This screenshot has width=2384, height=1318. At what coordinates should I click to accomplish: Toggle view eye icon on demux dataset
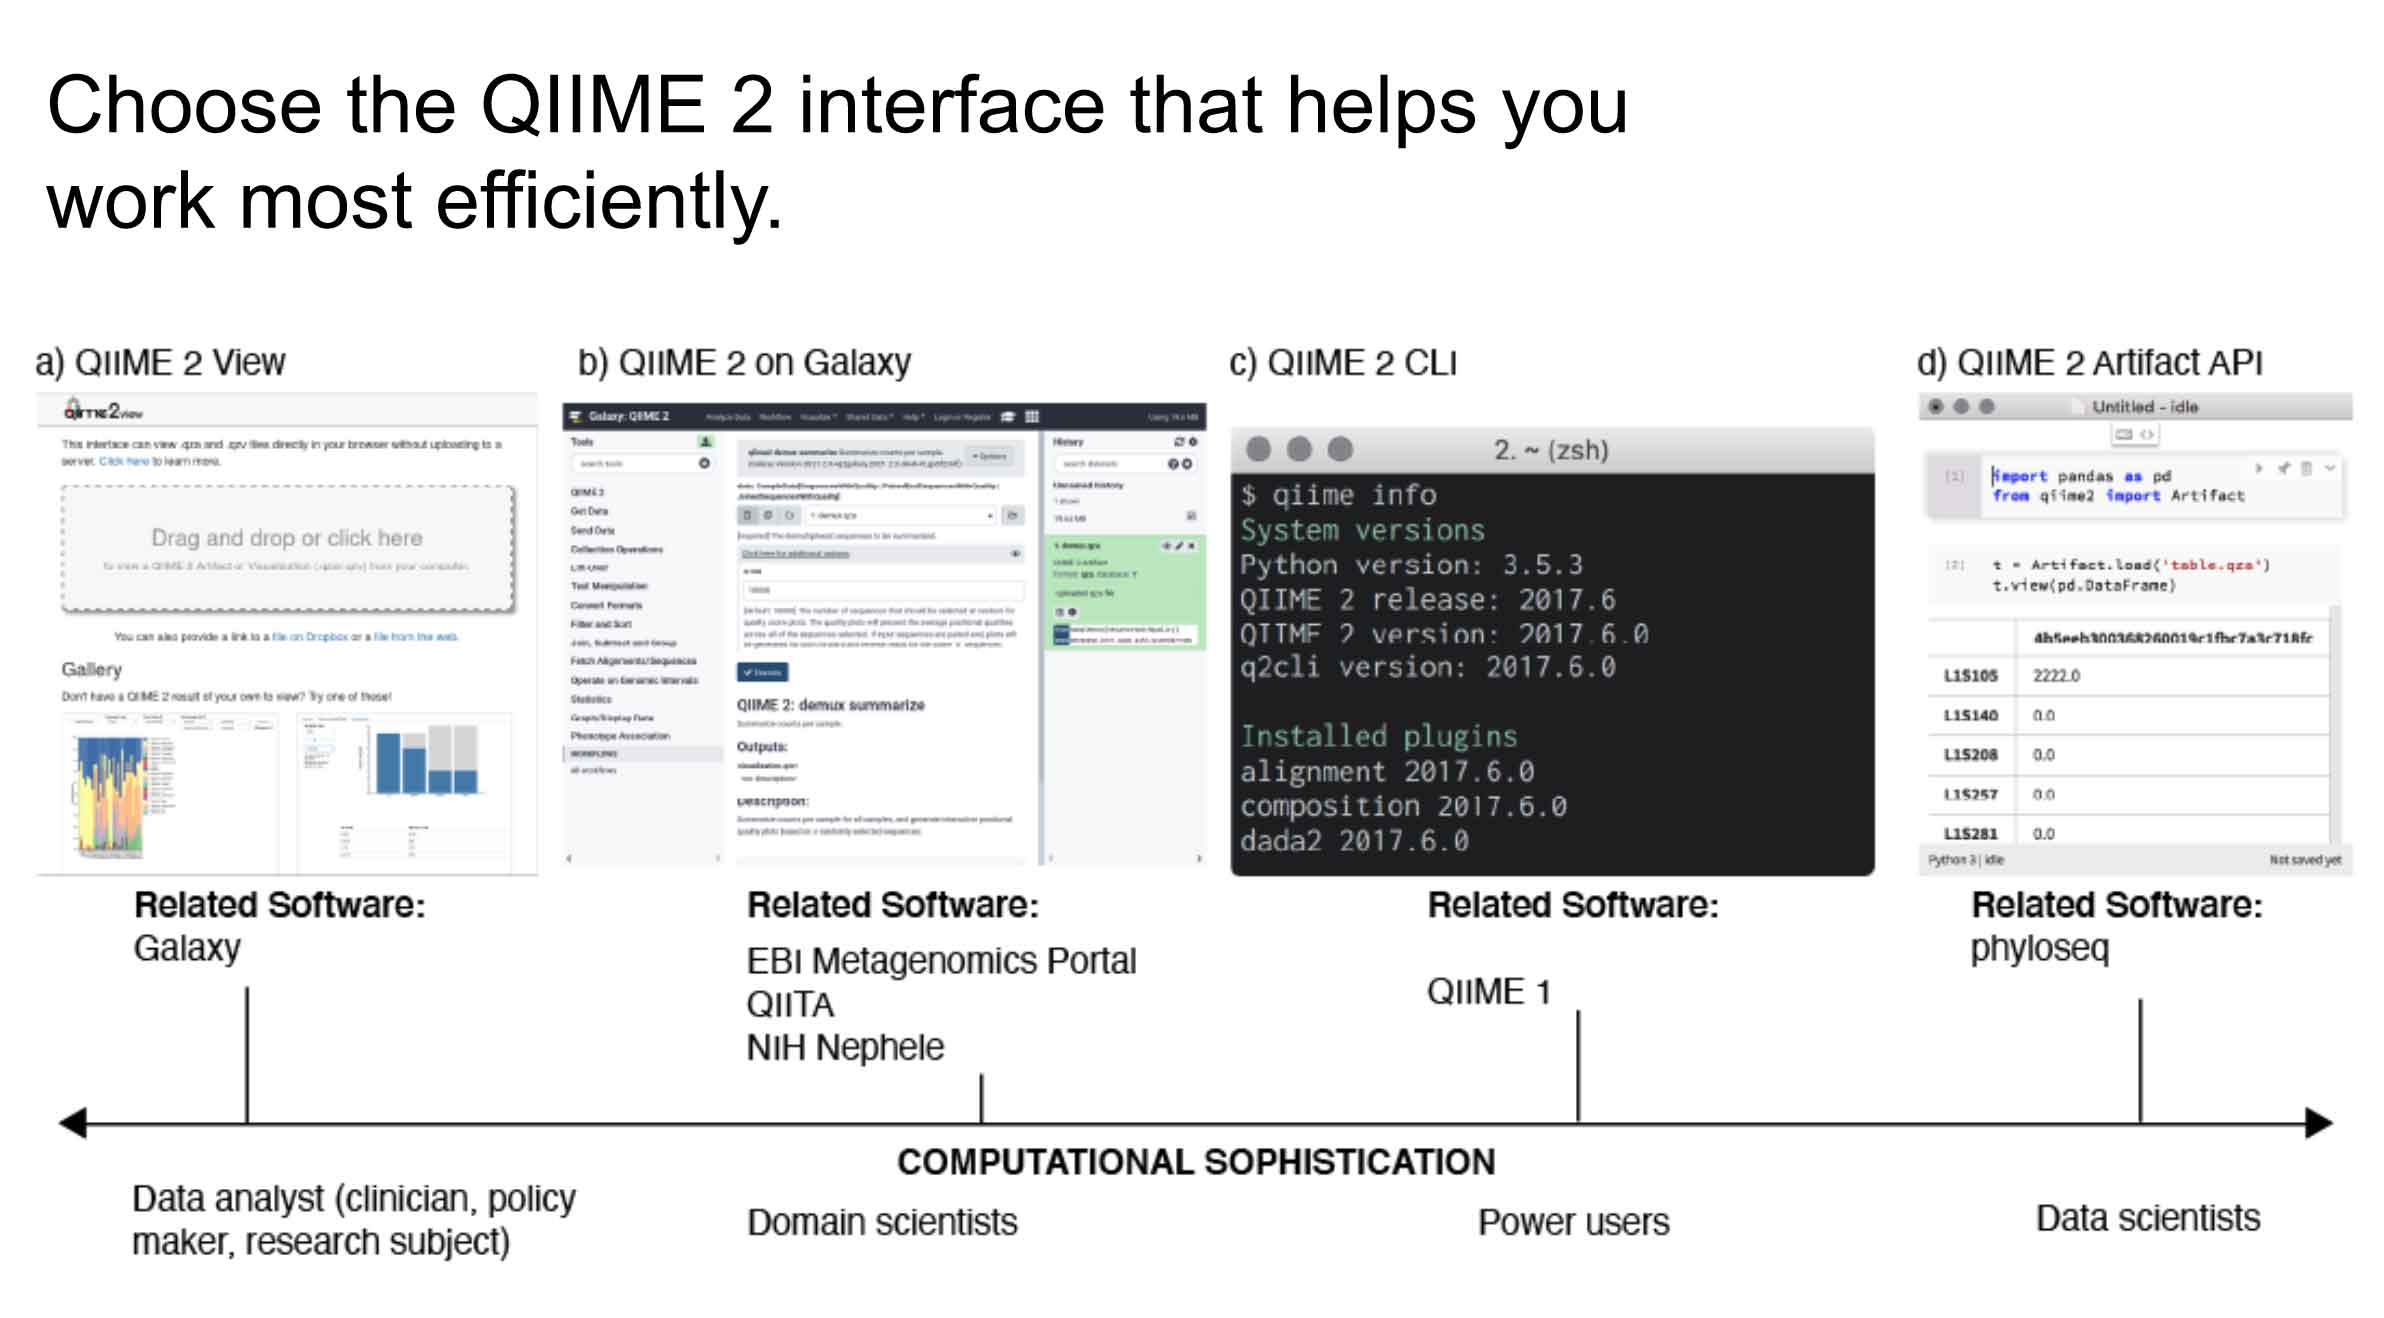pos(1166,546)
